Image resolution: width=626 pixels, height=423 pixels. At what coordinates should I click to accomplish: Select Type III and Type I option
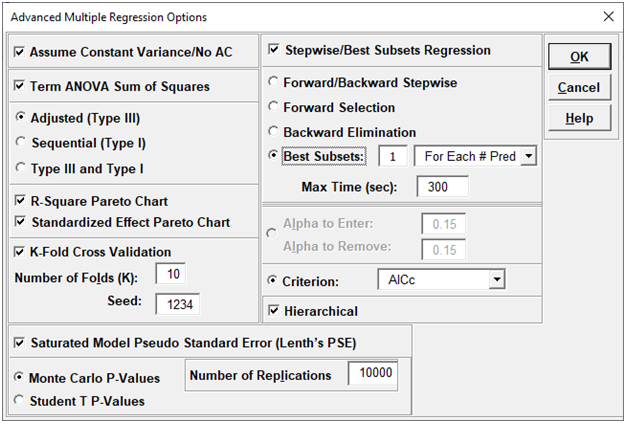(x=20, y=168)
